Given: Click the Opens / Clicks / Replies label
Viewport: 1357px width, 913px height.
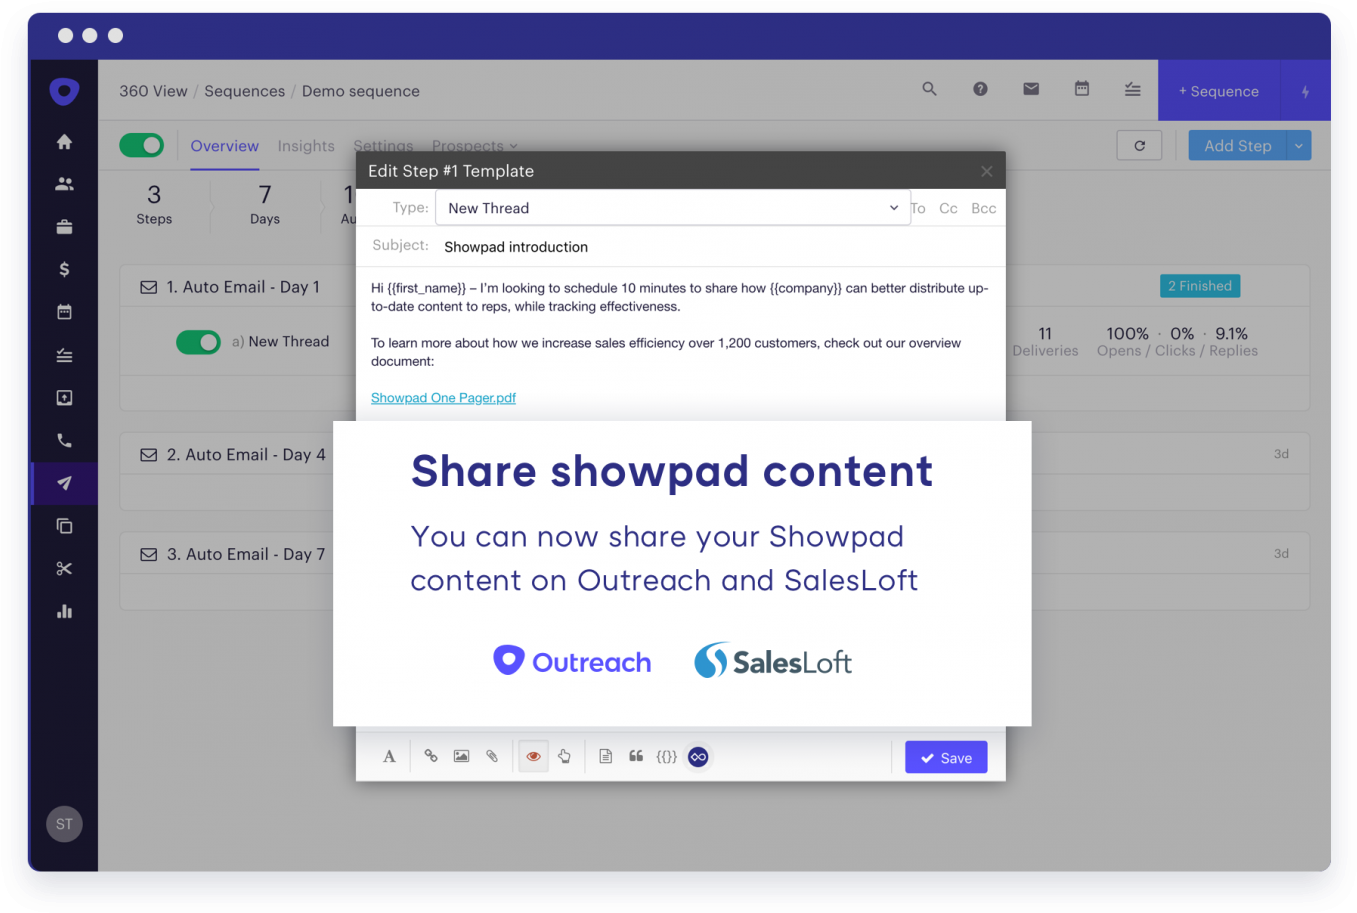Looking at the screenshot, I should pos(1177,351).
